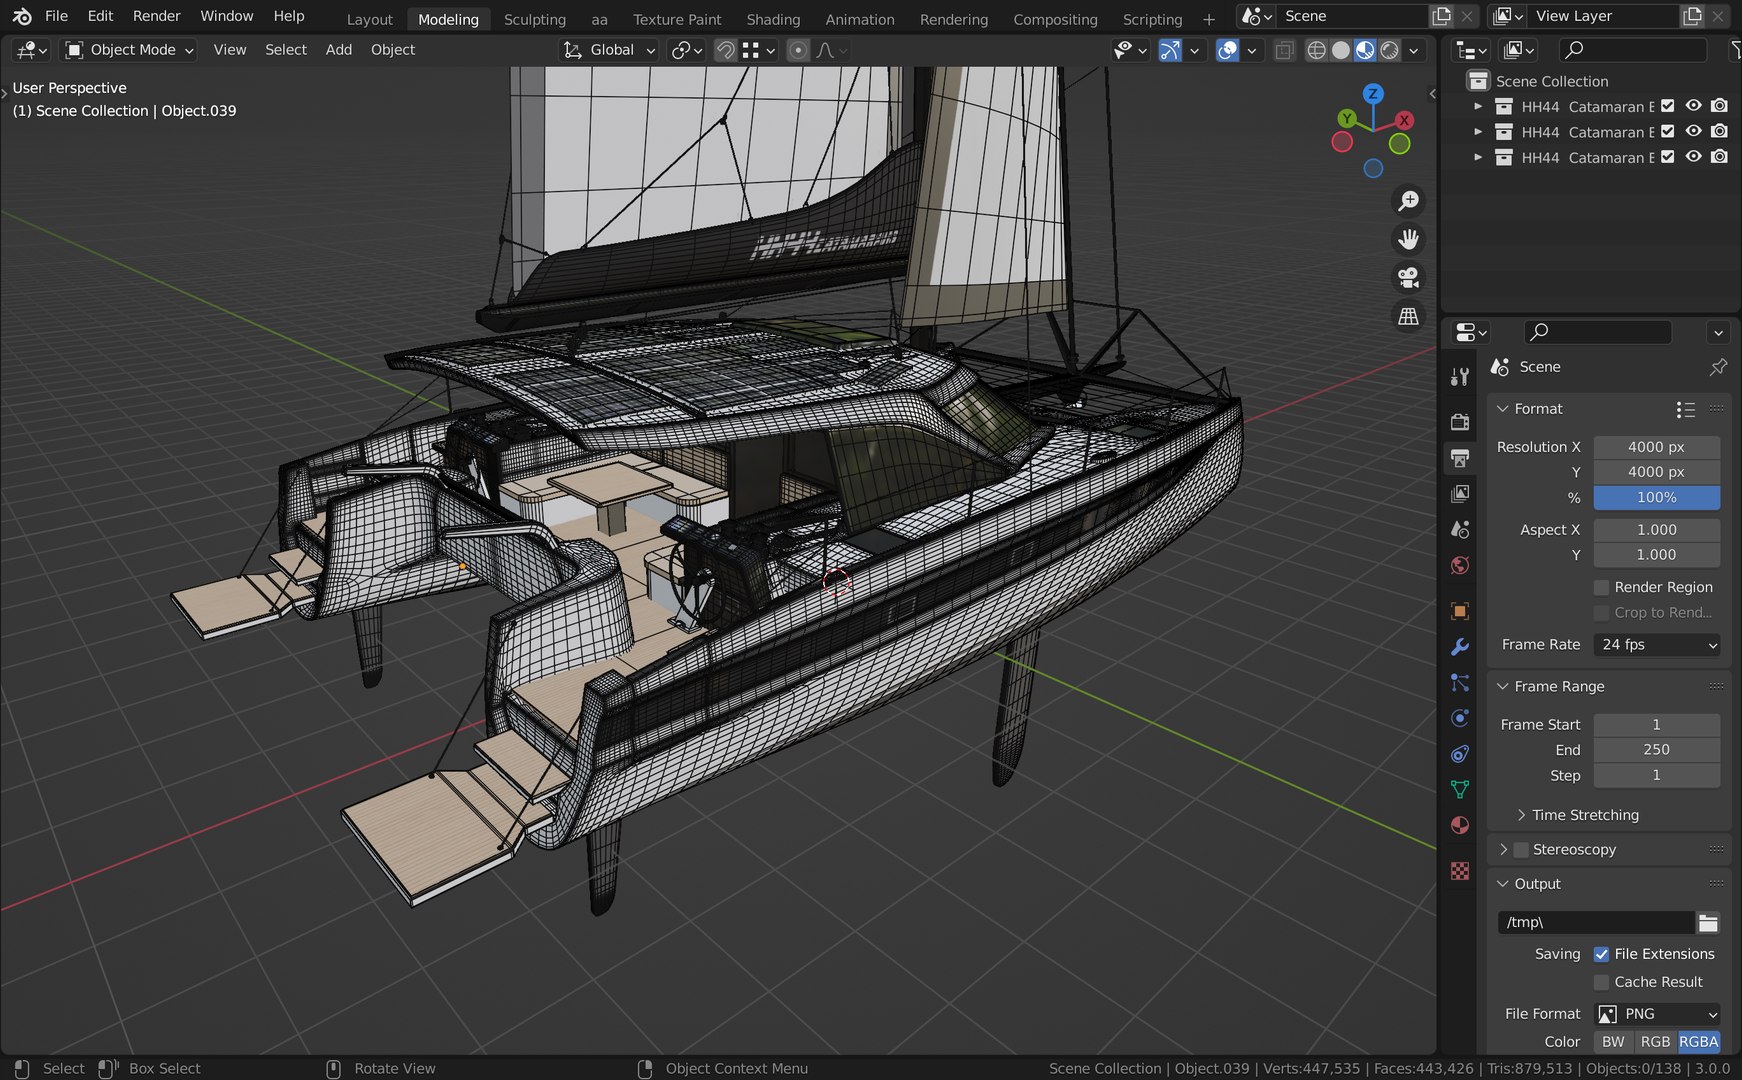
Task: Open World properties tab (globe icon)
Action: 1460,566
